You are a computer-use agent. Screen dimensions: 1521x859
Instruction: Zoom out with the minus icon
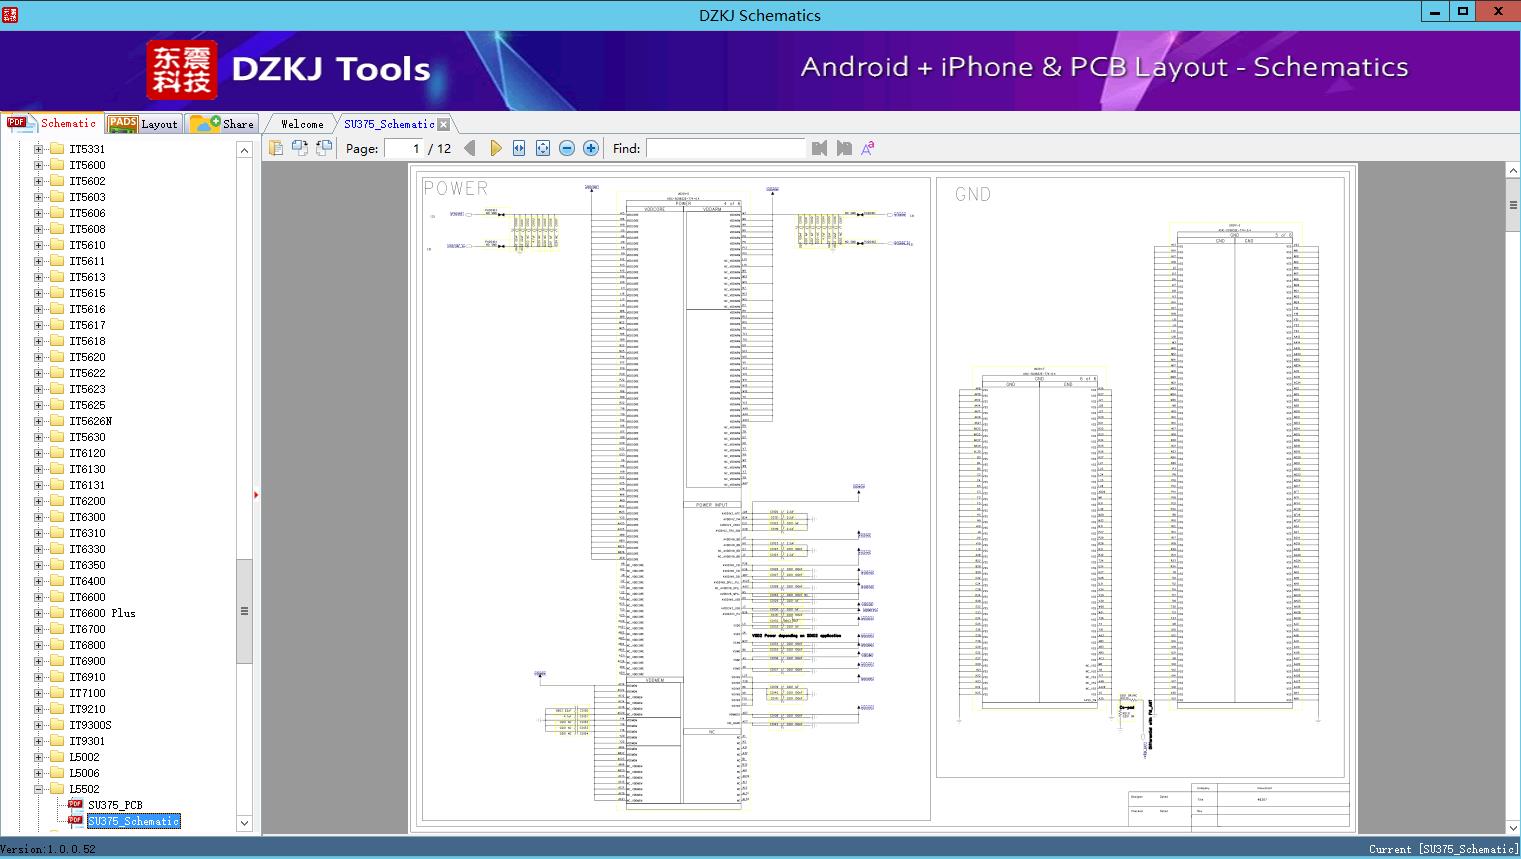tap(567, 148)
